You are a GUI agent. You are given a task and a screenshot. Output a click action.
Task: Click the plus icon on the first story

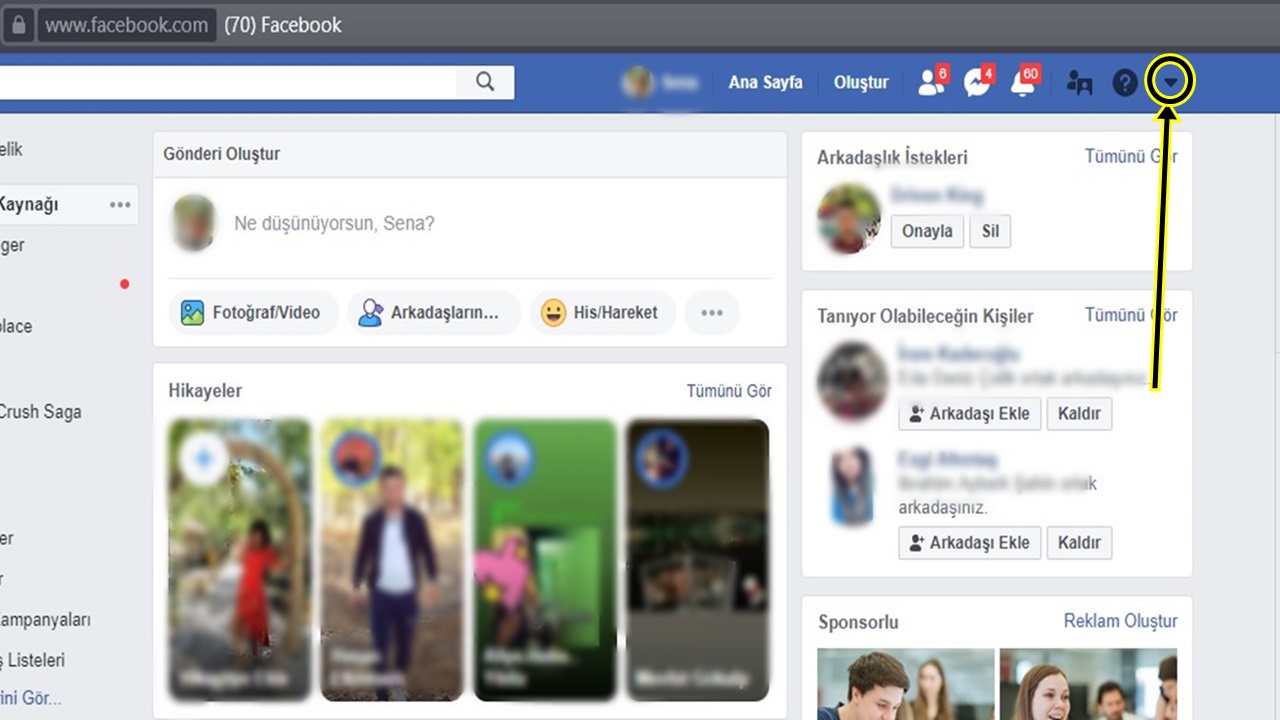click(x=203, y=457)
